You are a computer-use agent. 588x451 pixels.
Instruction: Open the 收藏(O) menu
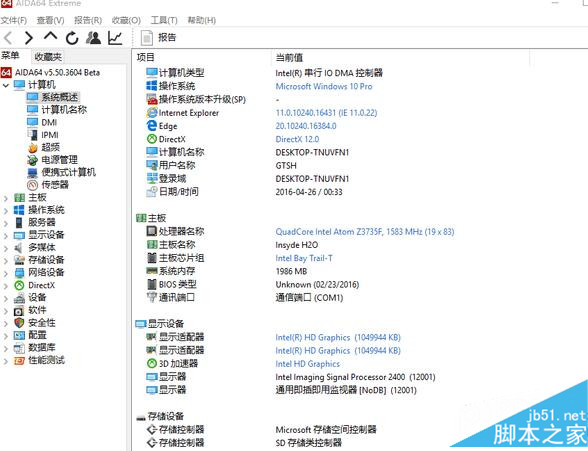(126, 20)
